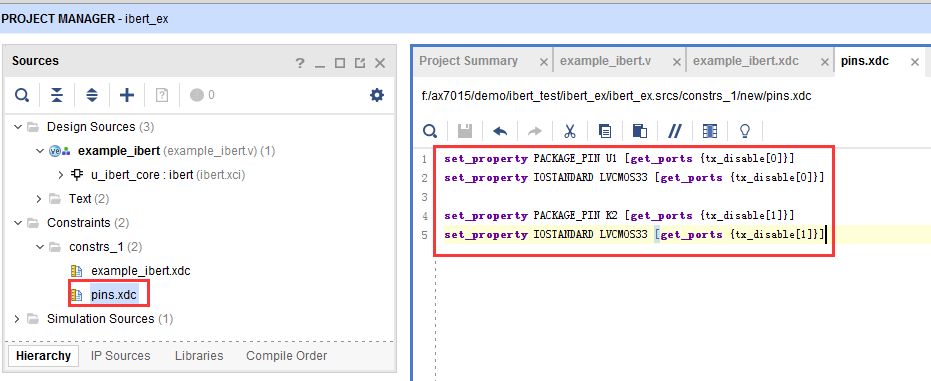Select the pins.xdc editor tab
The image size is (931, 381).
point(864,61)
